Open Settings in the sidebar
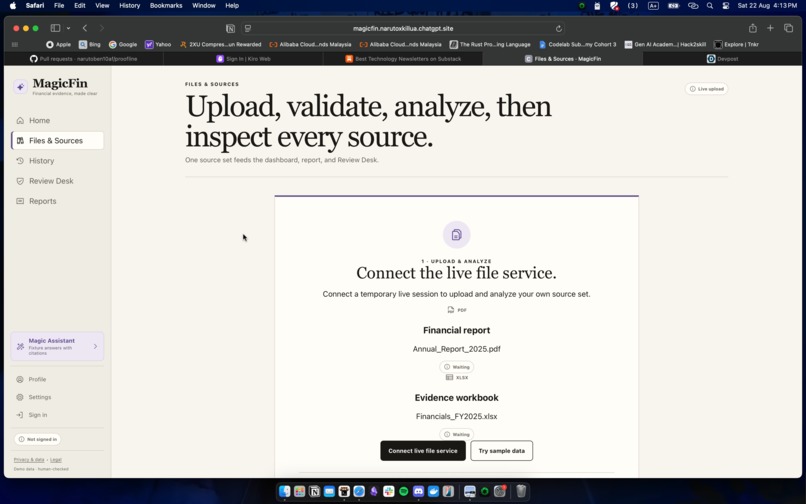 coord(40,397)
